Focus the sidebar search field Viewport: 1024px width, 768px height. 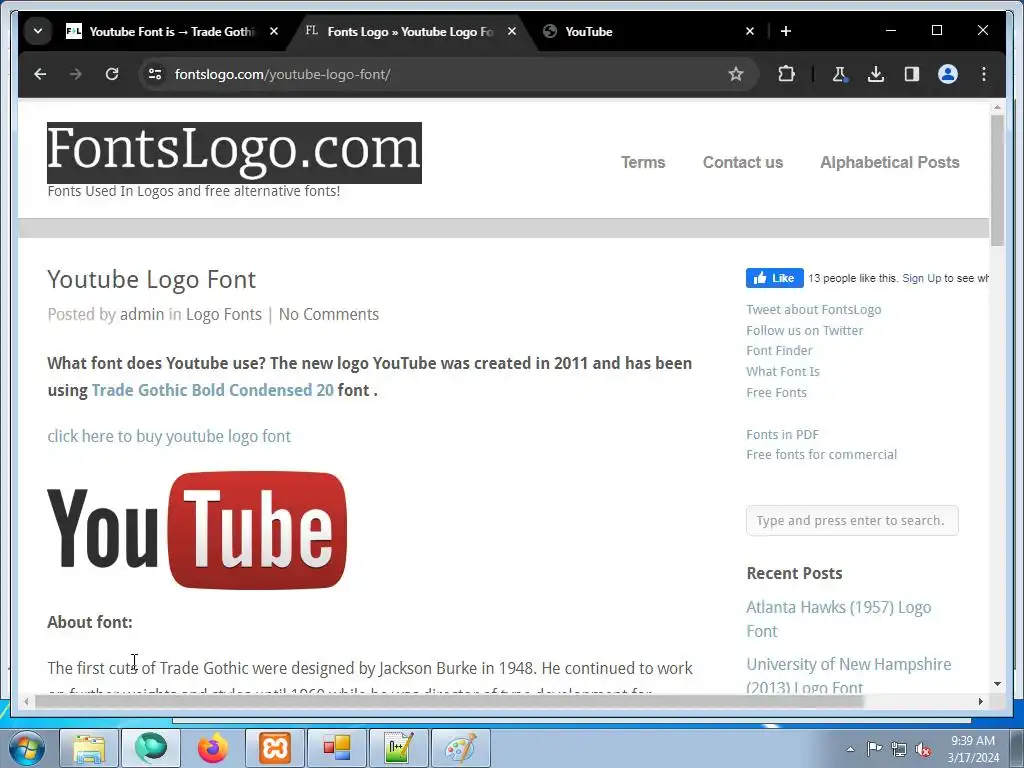point(852,520)
